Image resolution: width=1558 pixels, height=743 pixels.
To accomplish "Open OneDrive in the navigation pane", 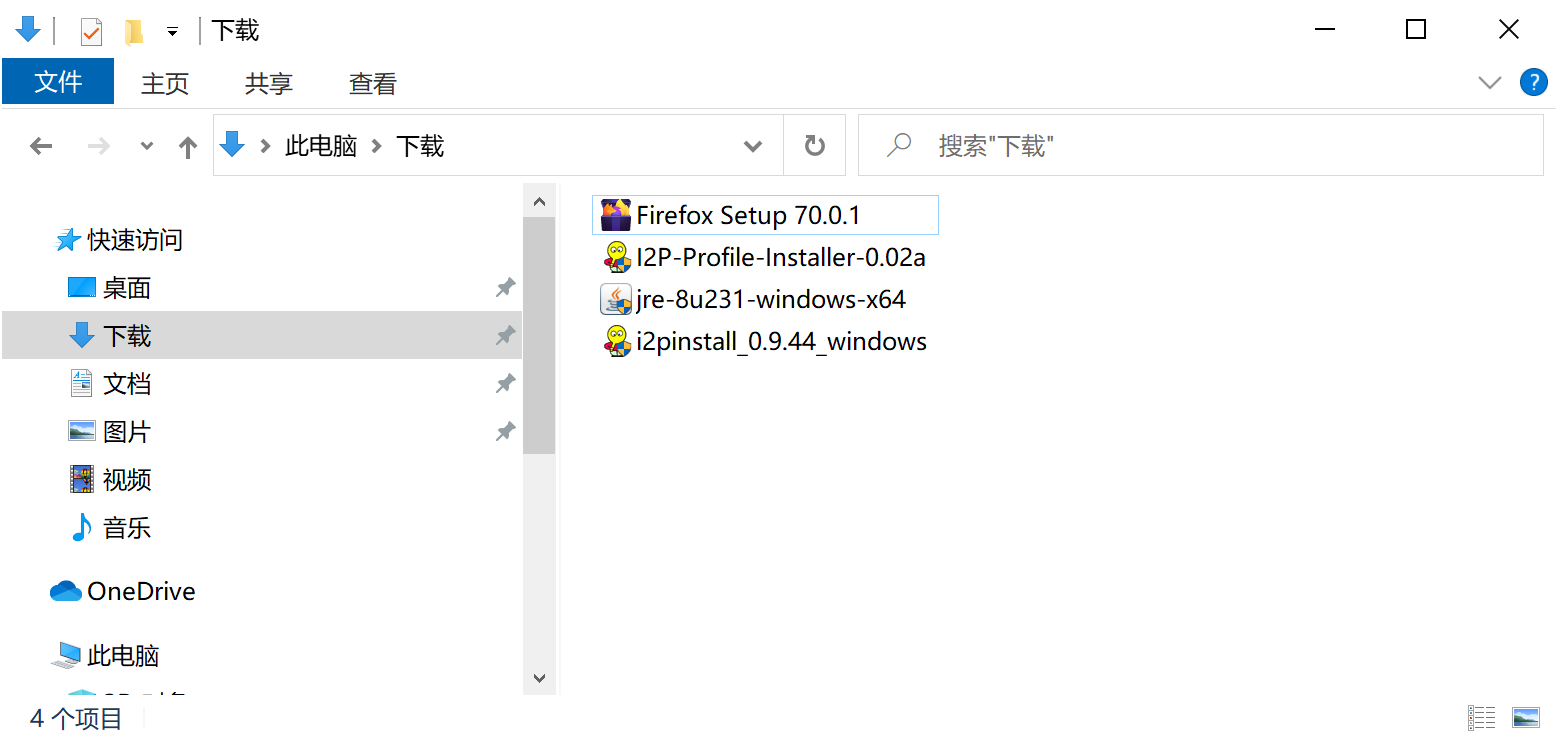I will pos(141,591).
